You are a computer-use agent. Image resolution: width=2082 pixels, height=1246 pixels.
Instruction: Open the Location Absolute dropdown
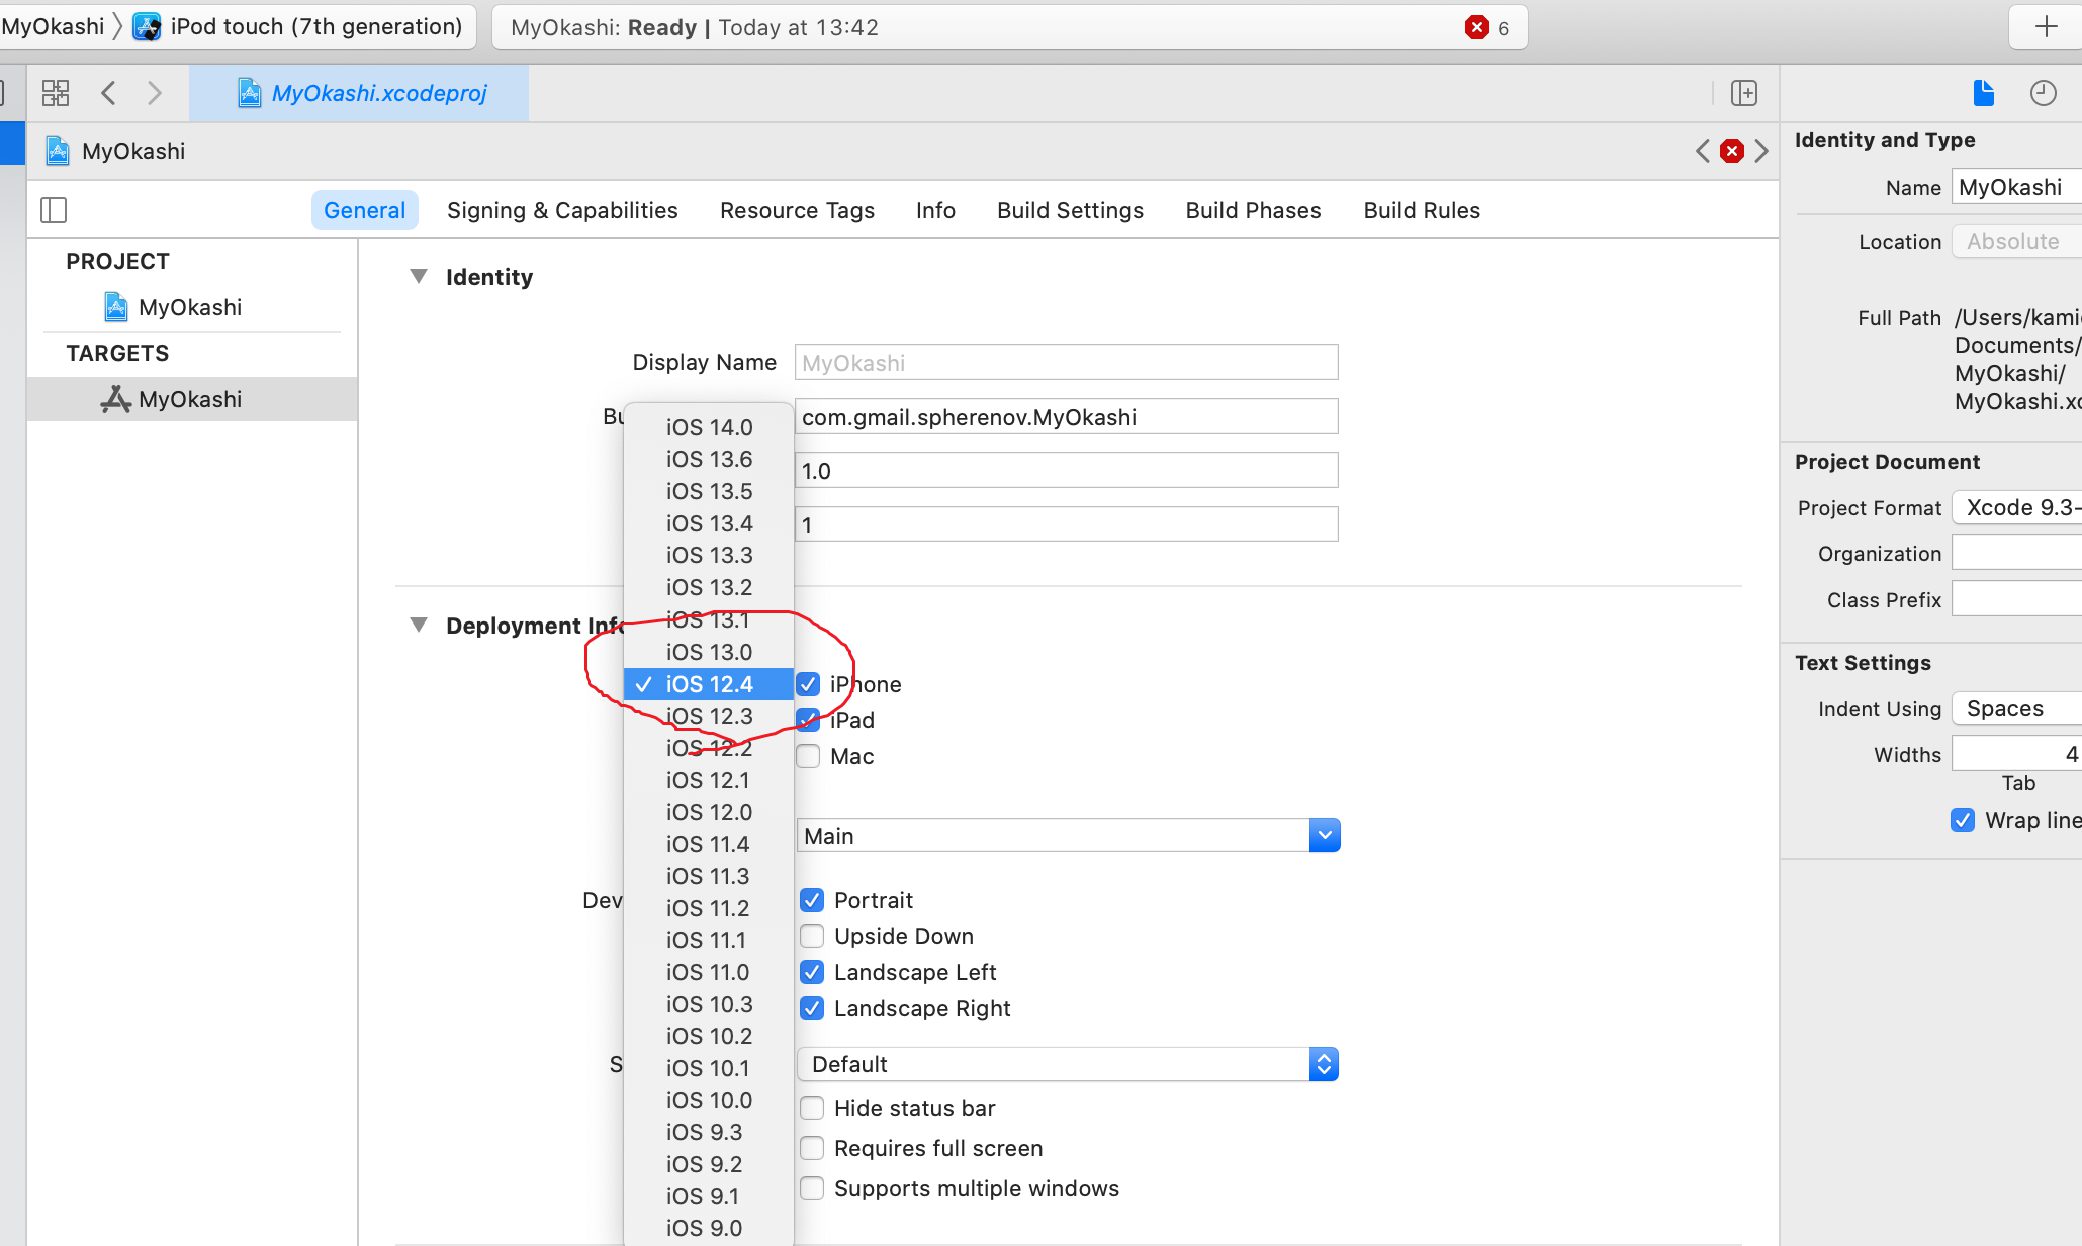(2017, 242)
